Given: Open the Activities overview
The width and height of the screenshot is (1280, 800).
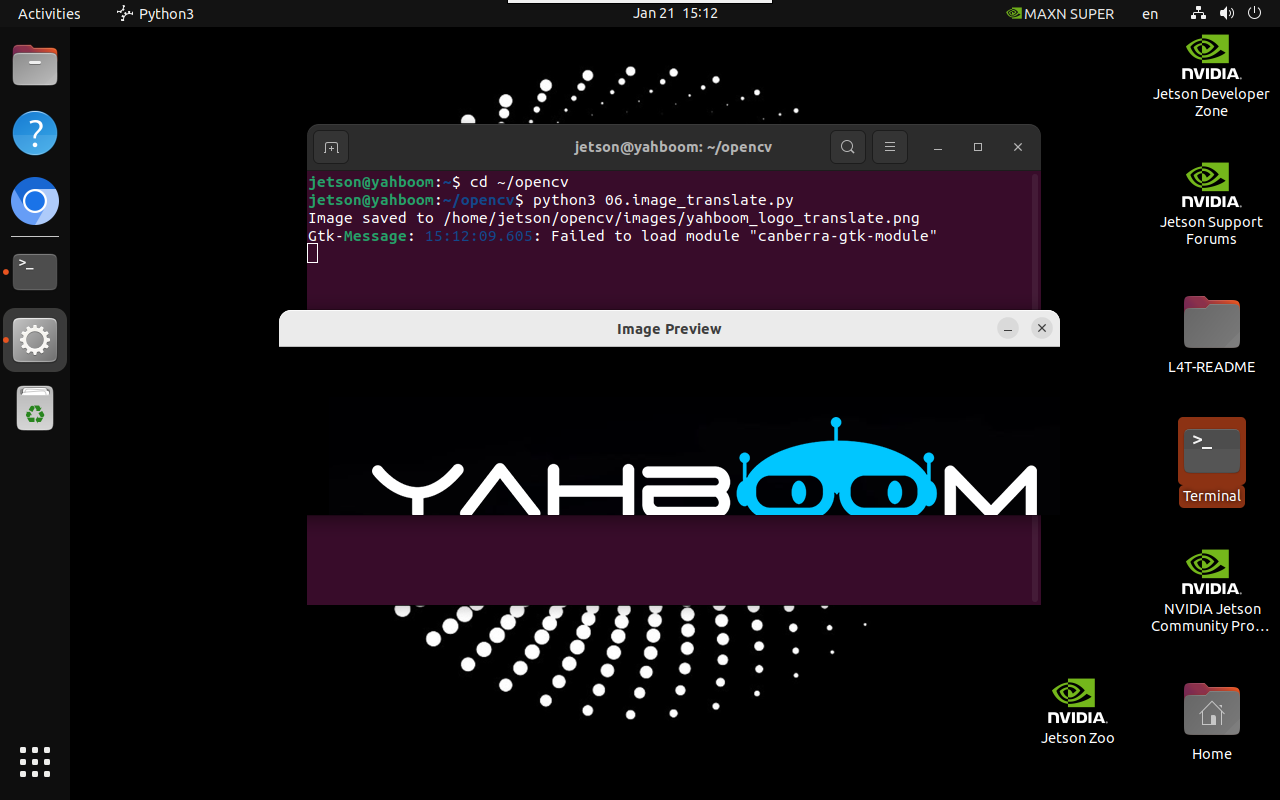Looking at the screenshot, I should pos(49,14).
